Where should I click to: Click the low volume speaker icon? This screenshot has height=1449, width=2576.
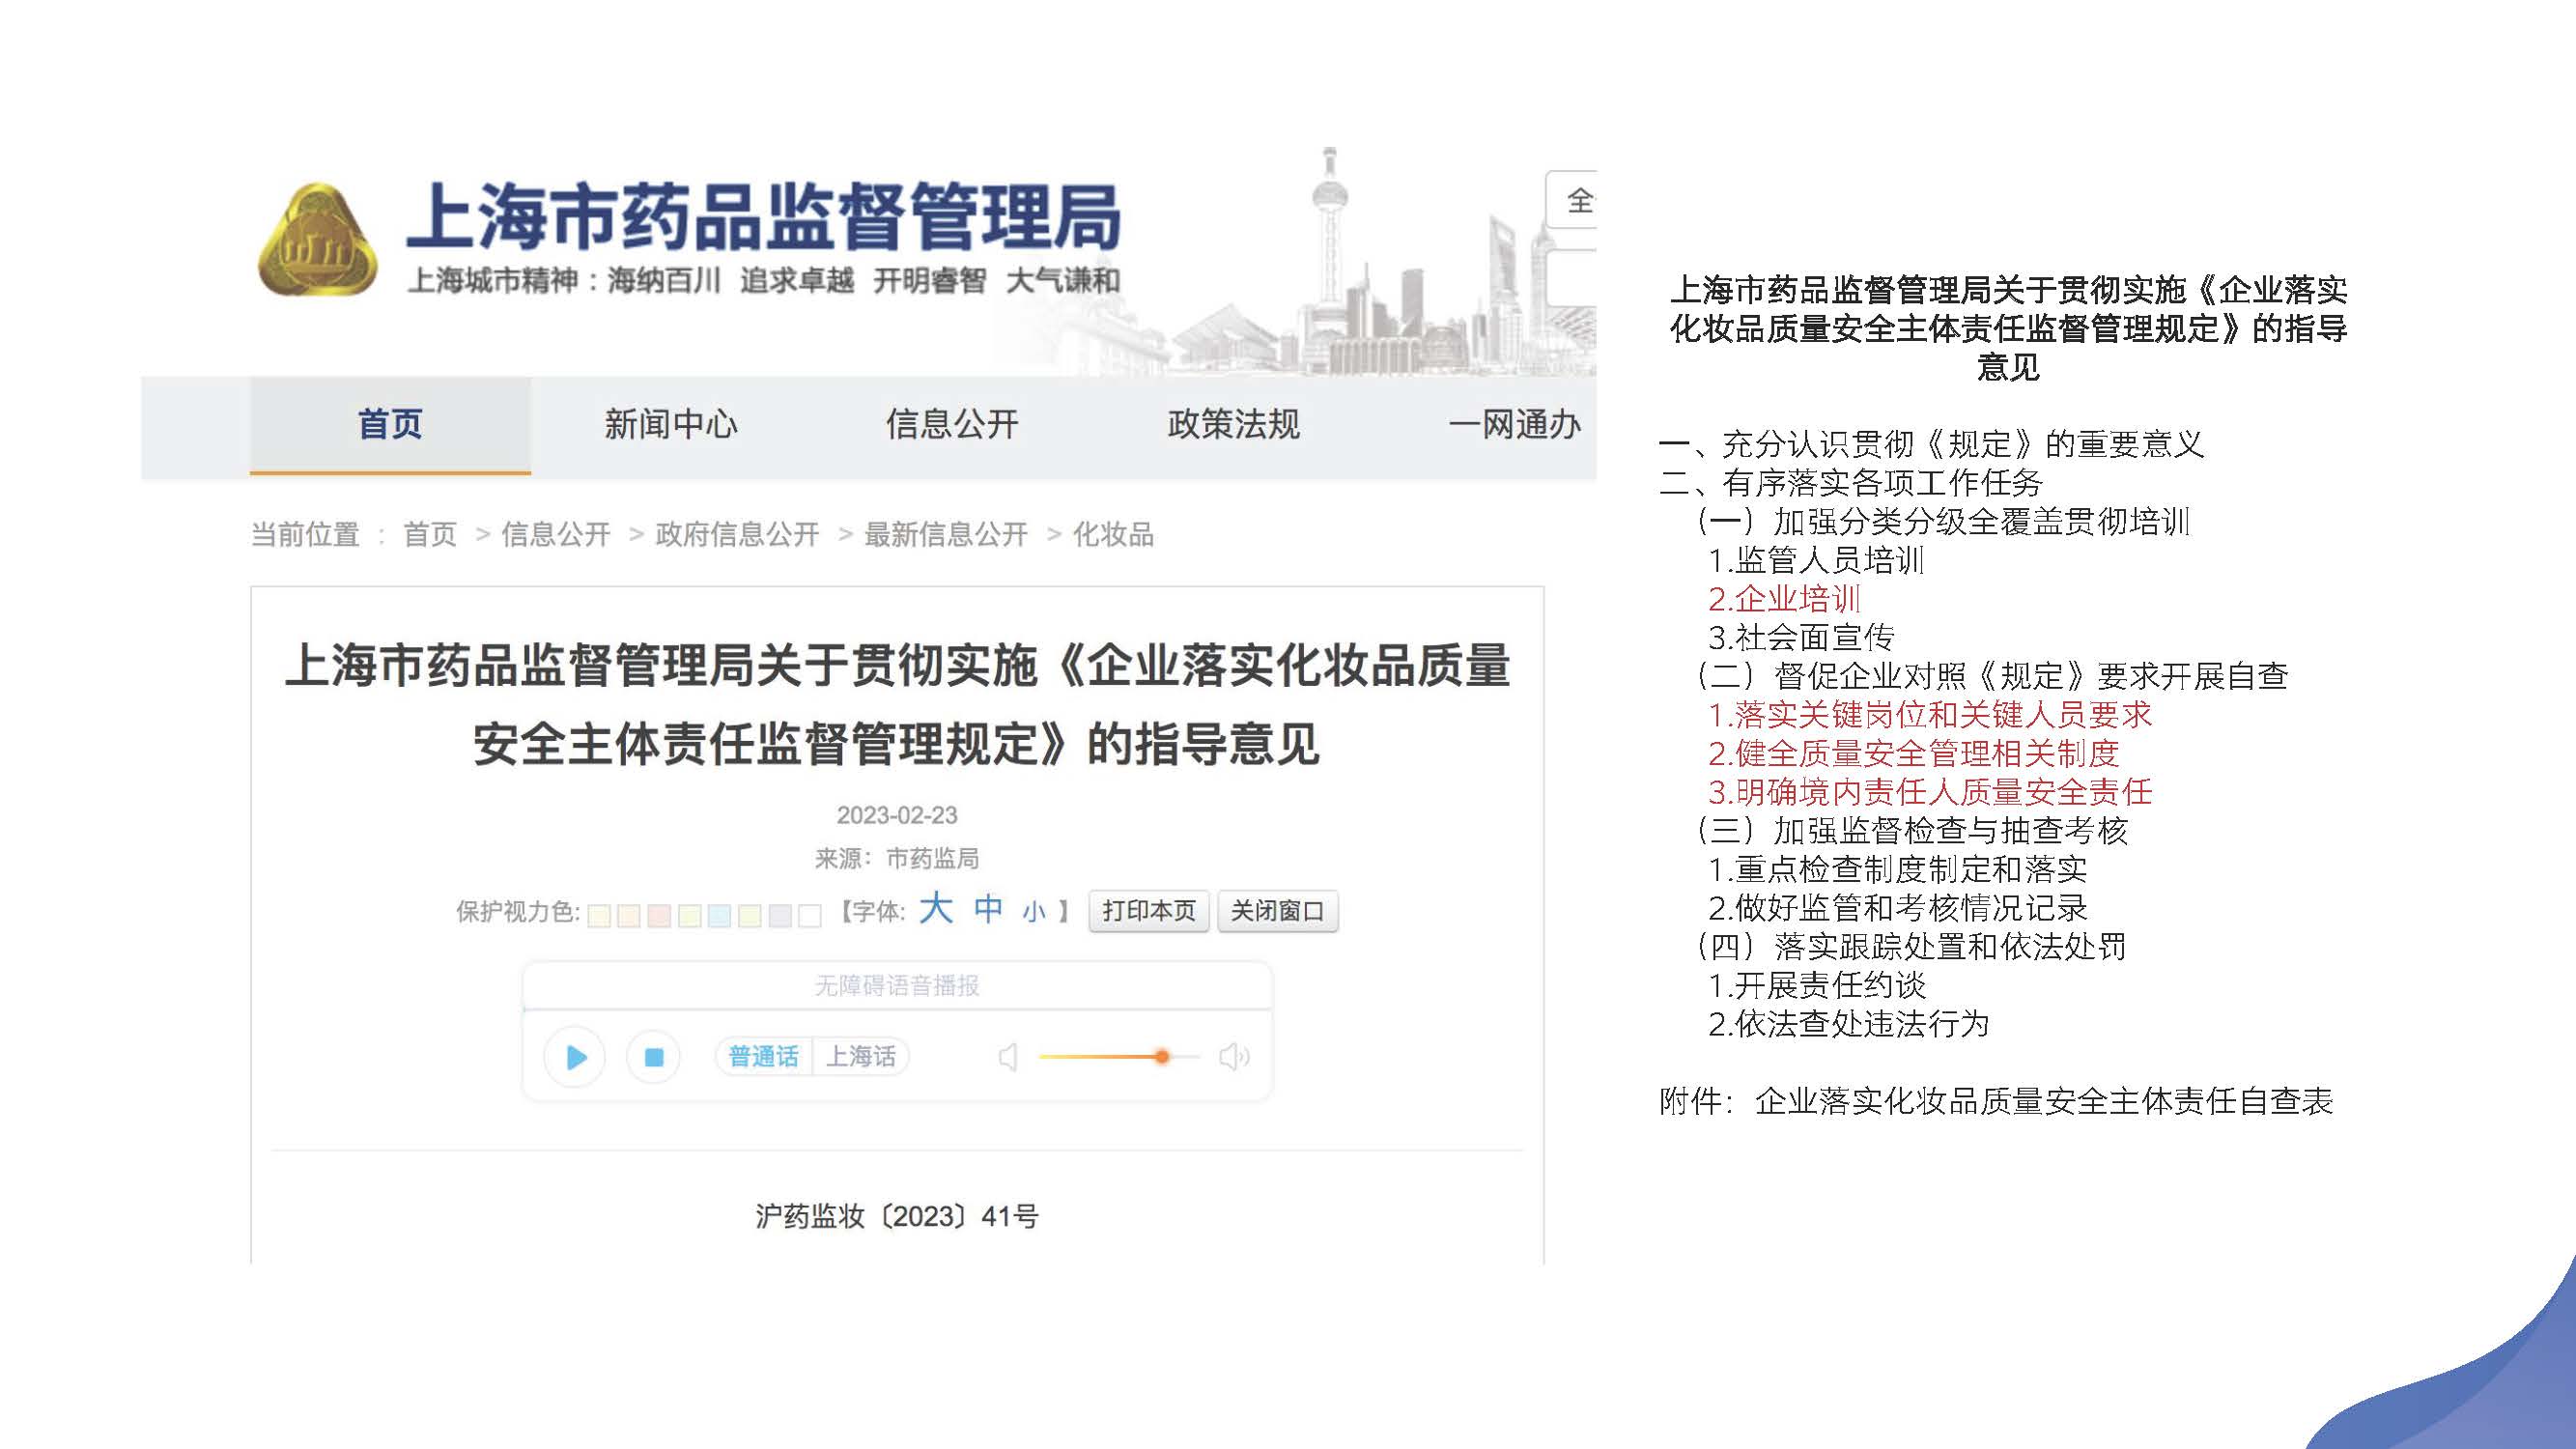point(1008,1057)
